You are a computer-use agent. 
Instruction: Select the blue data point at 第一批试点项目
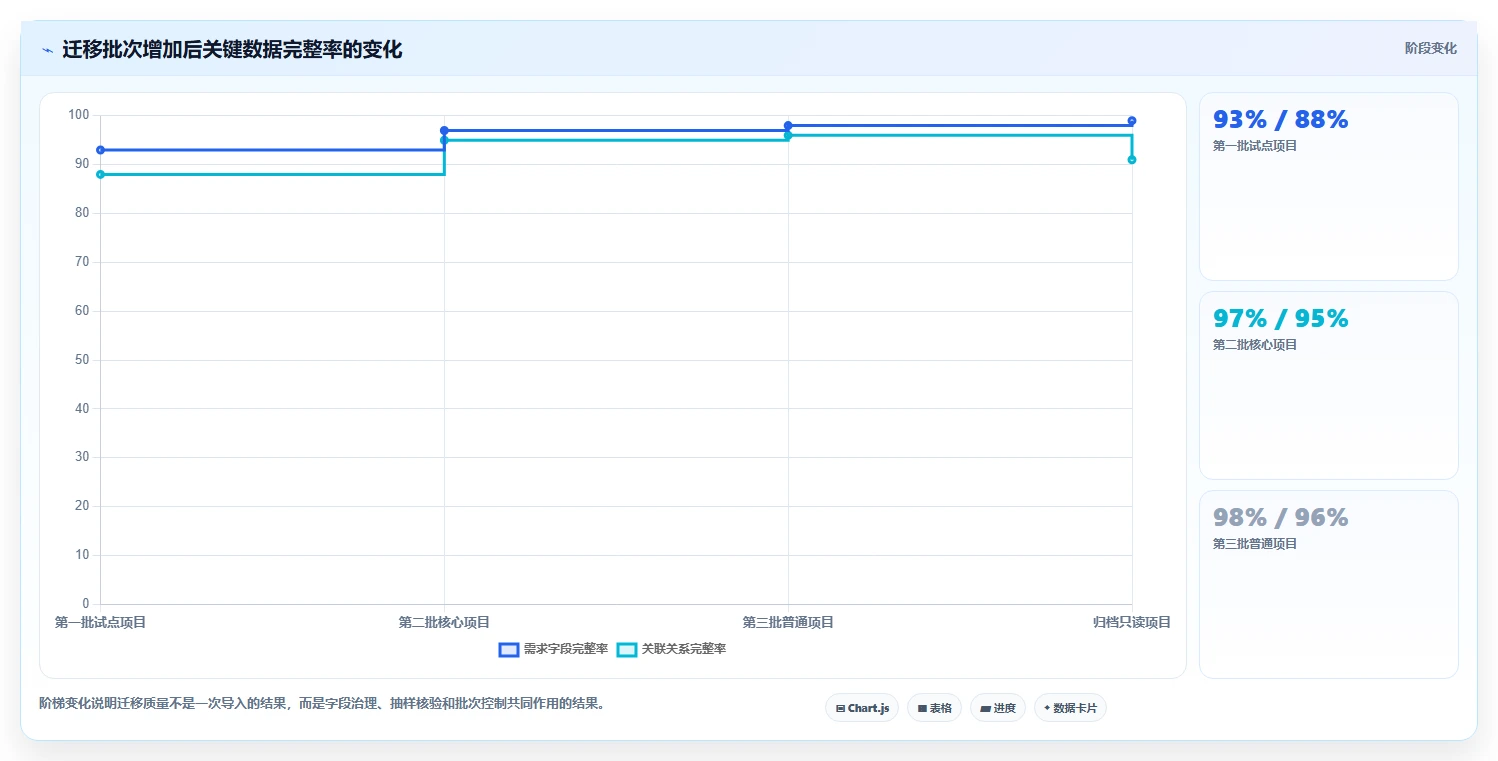coord(100,150)
